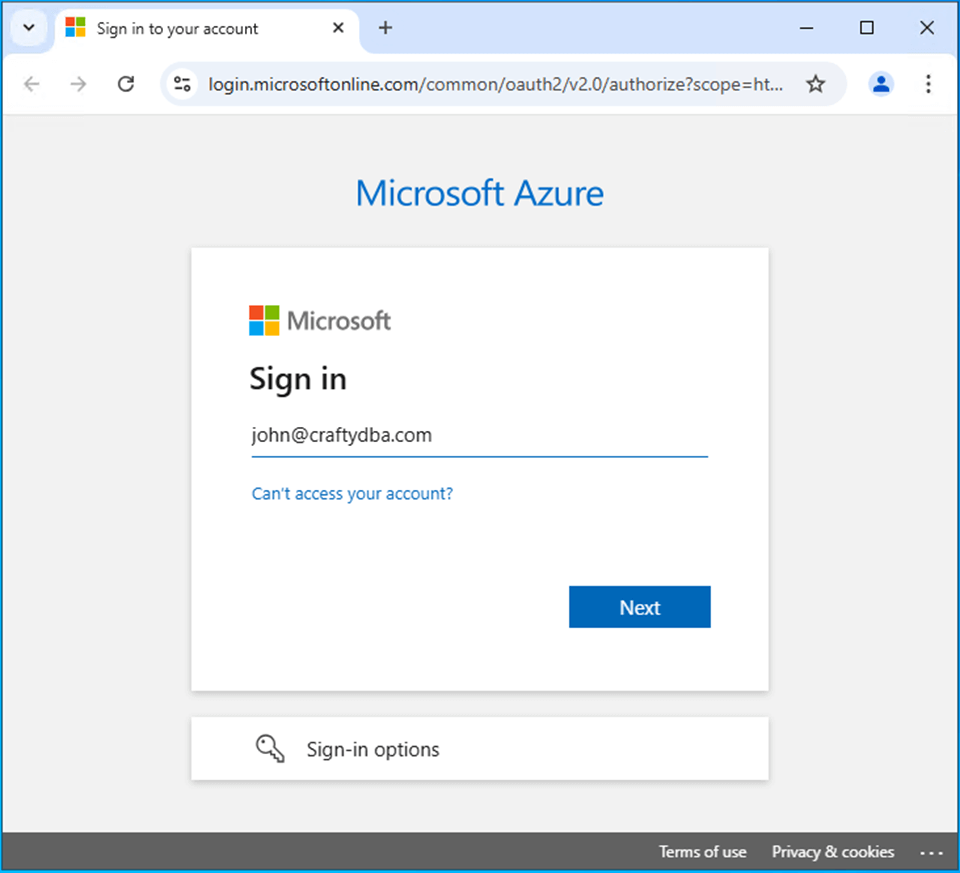The width and height of the screenshot is (960, 873).
Task: Click the Microsoft Azure heading
Action: (x=480, y=193)
